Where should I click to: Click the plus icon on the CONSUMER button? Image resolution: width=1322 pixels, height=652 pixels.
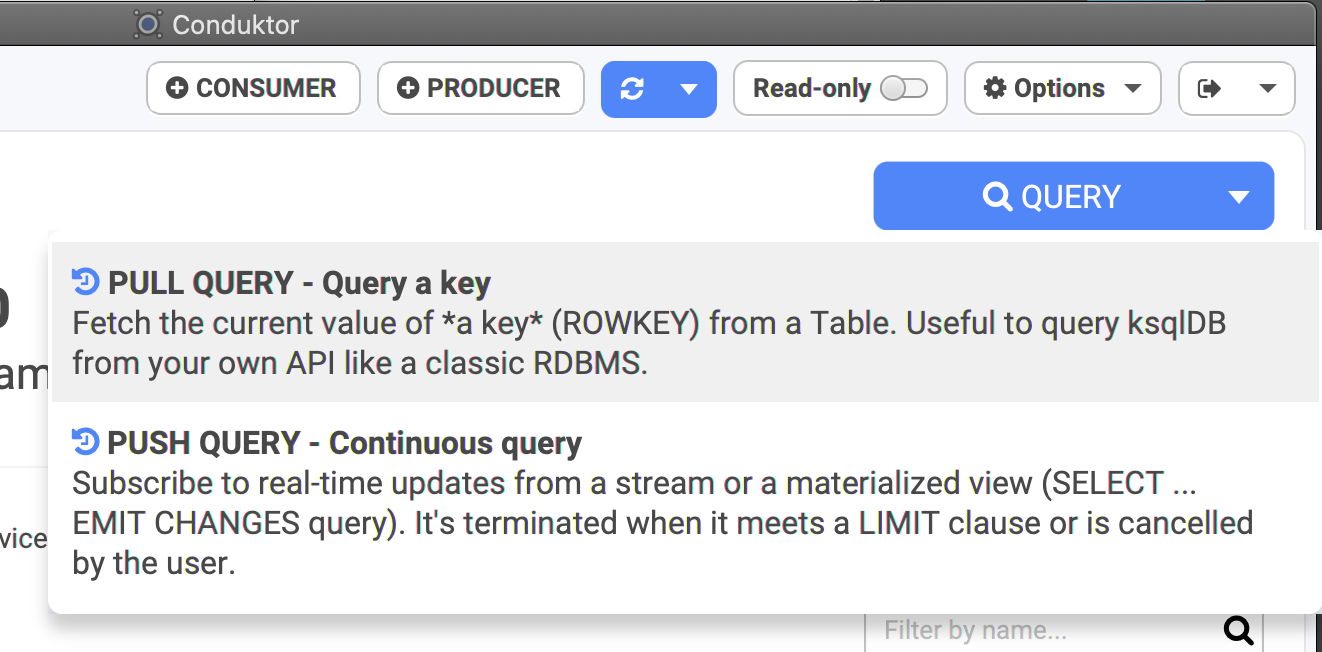tap(177, 89)
